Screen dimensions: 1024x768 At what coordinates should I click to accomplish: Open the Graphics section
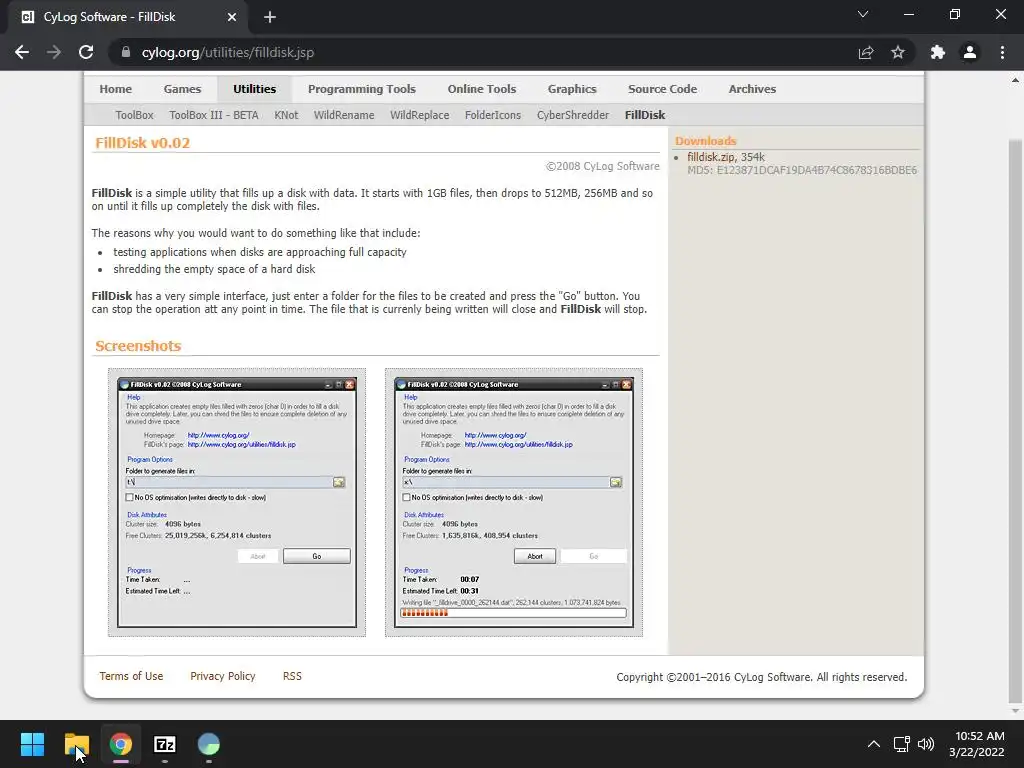pyautogui.click(x=572, y=89)
